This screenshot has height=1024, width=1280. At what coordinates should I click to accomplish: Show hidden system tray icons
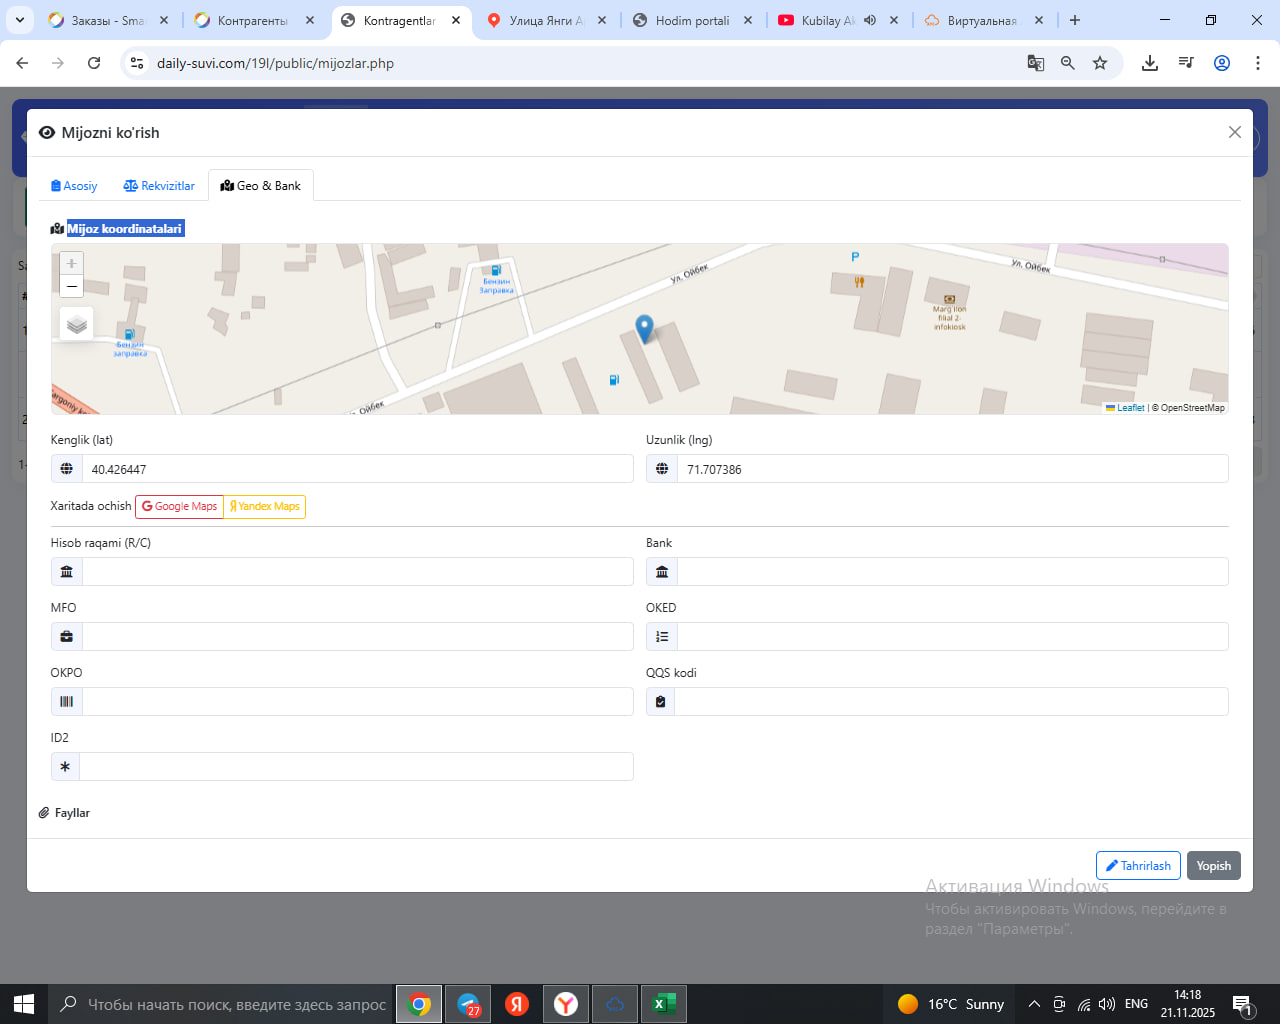(x=1034, y=1004)
